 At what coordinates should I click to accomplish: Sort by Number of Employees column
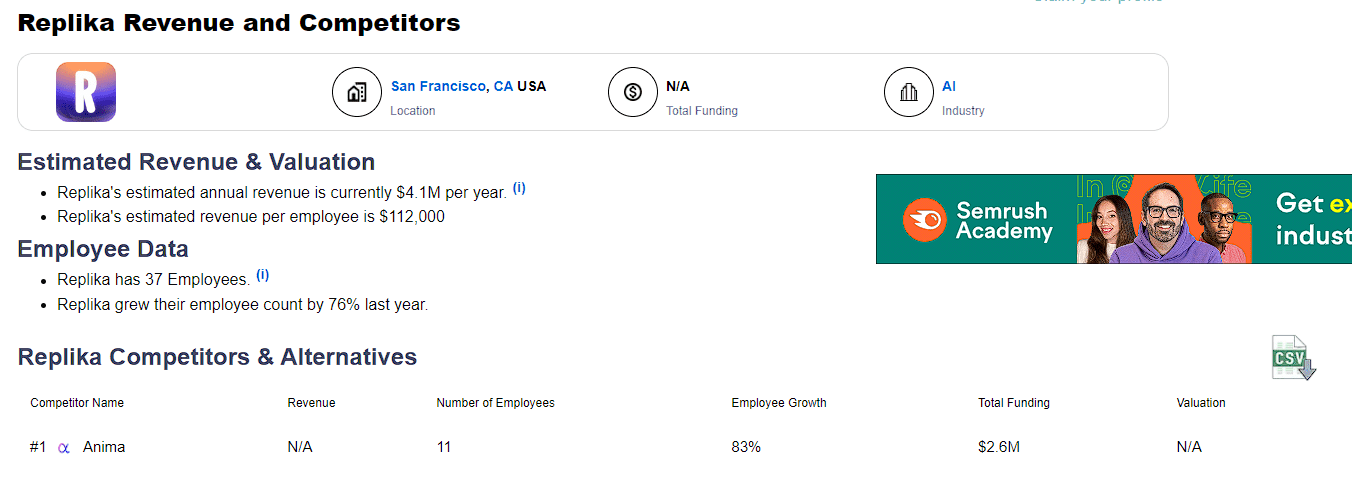[495, 403]
